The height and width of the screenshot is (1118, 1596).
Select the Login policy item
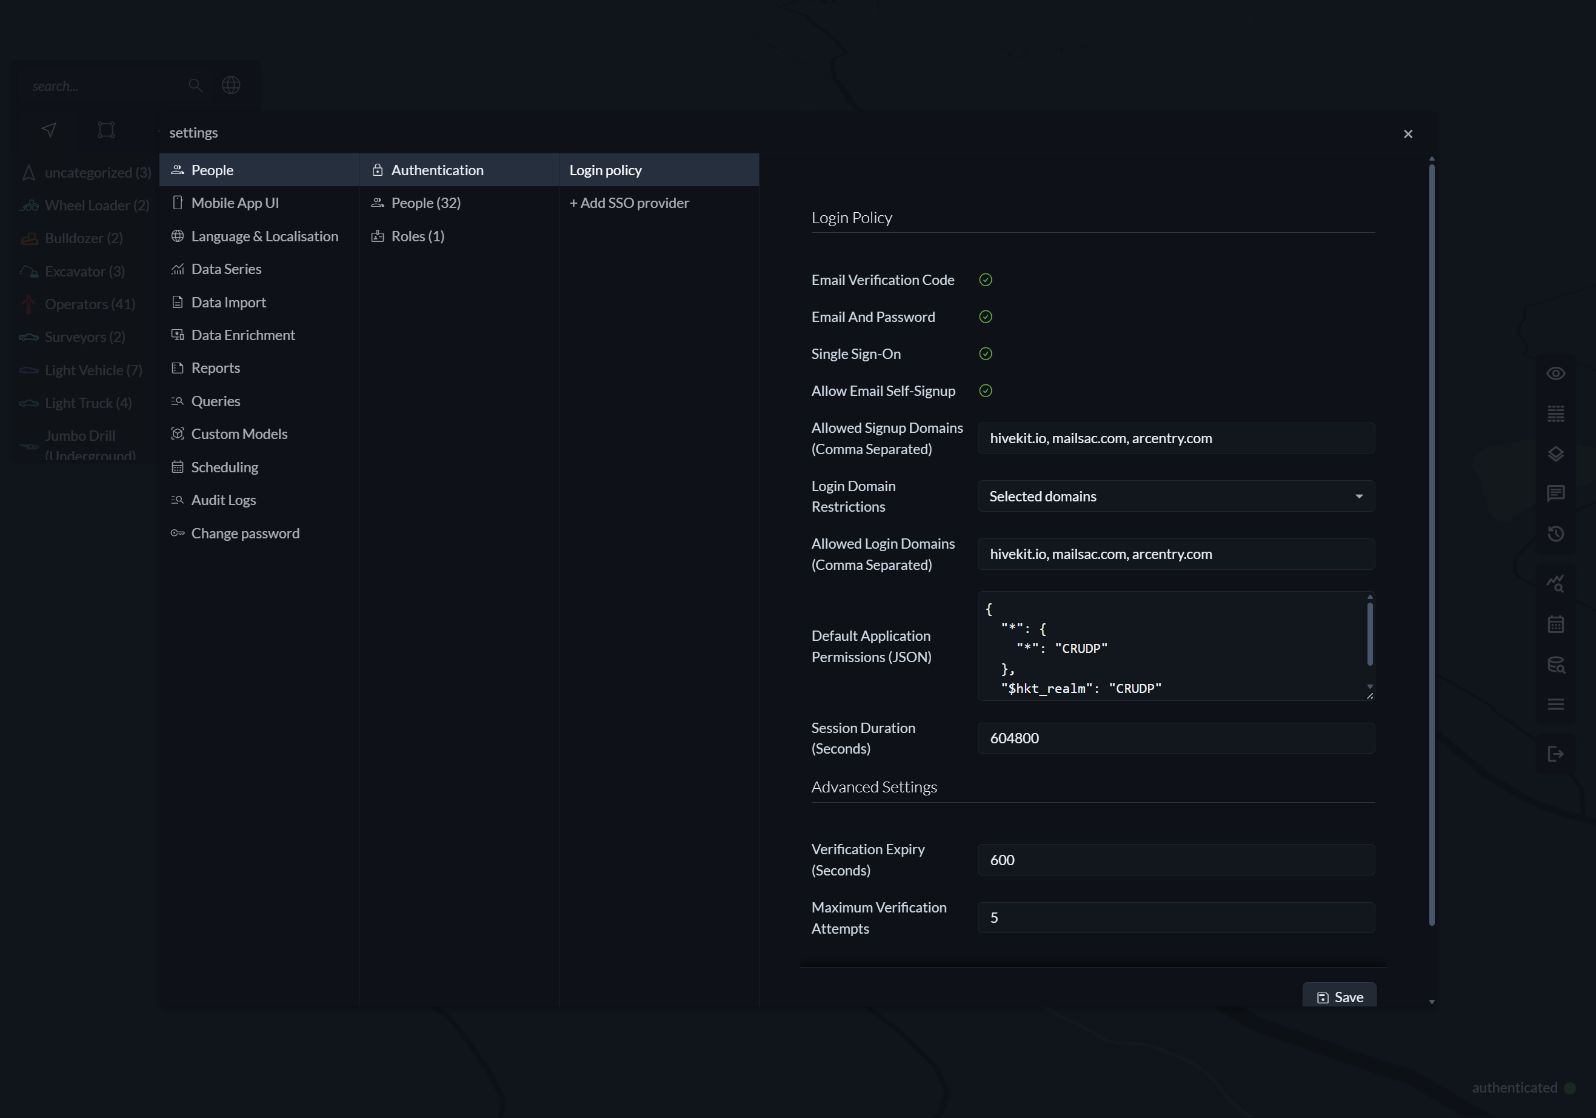(x=659, y=170)
